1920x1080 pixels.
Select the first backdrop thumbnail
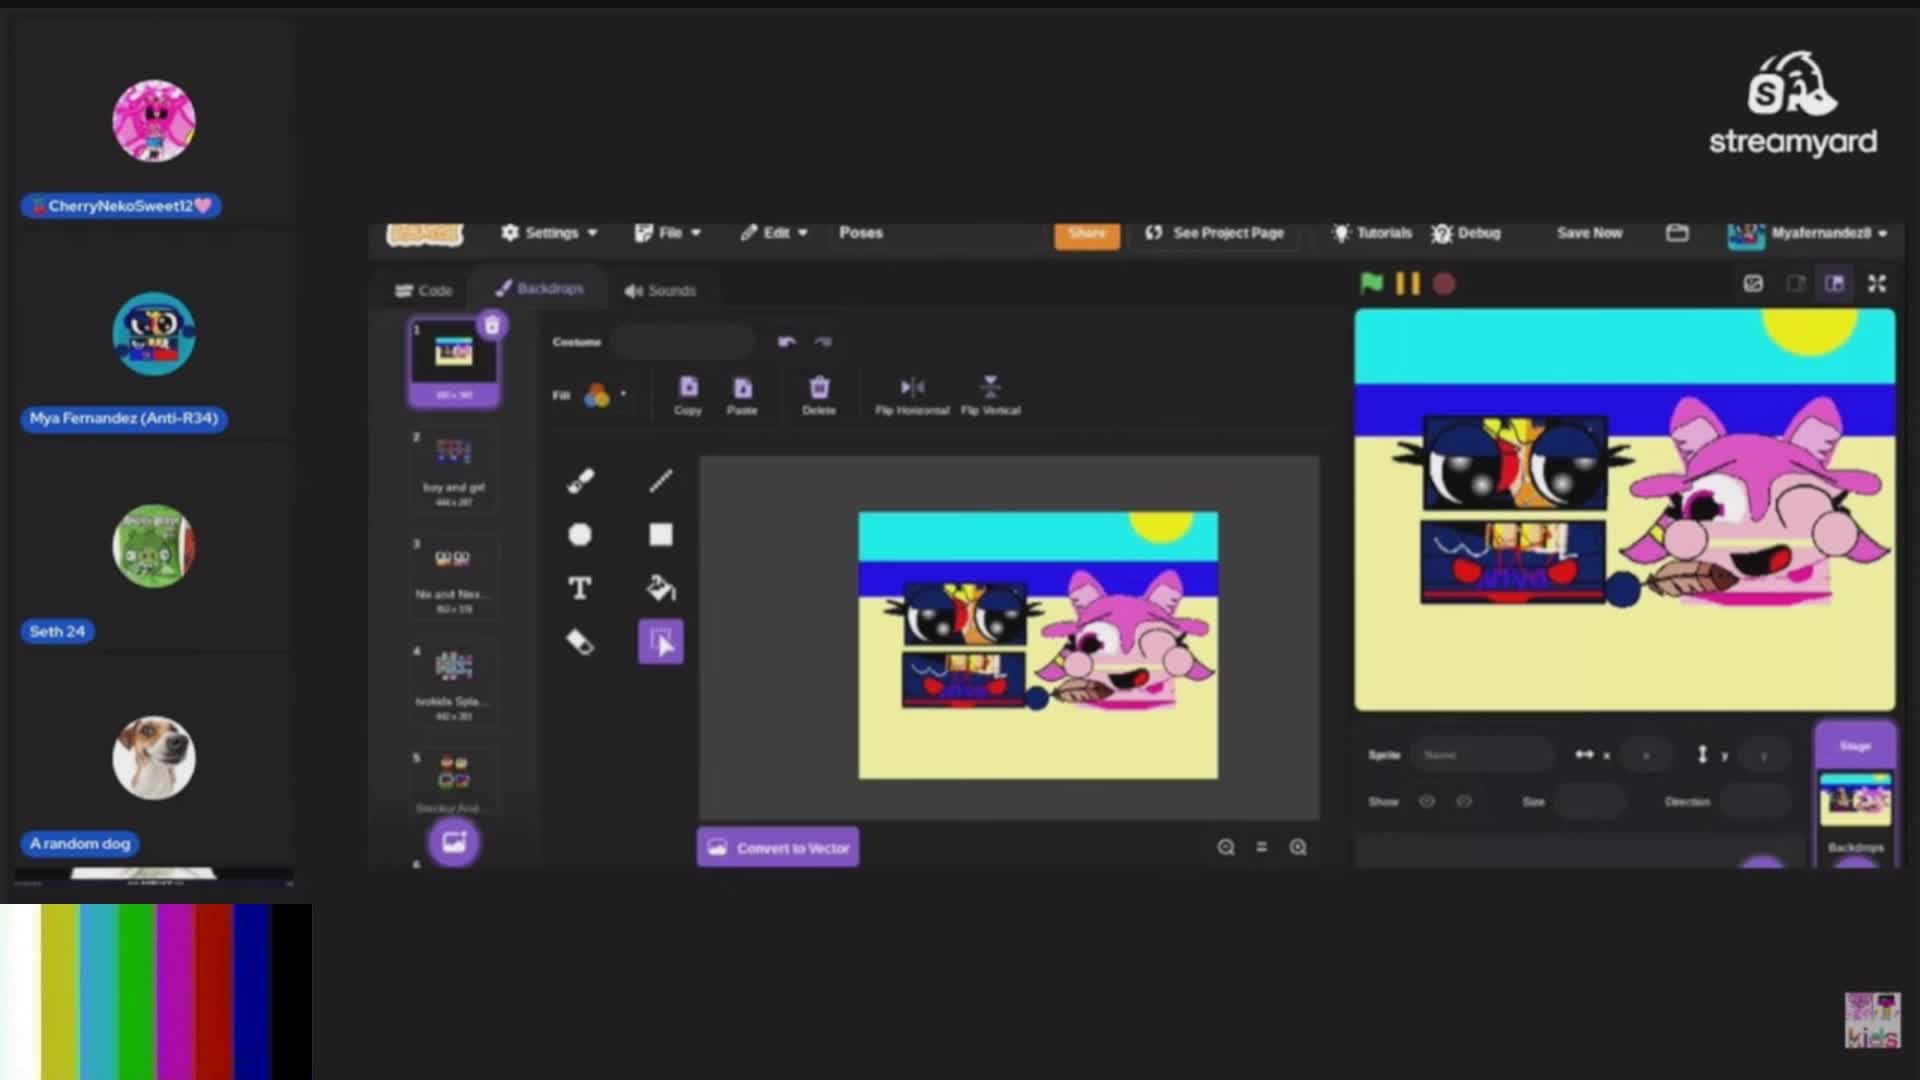pyautogui.click(x=454, y=361)
